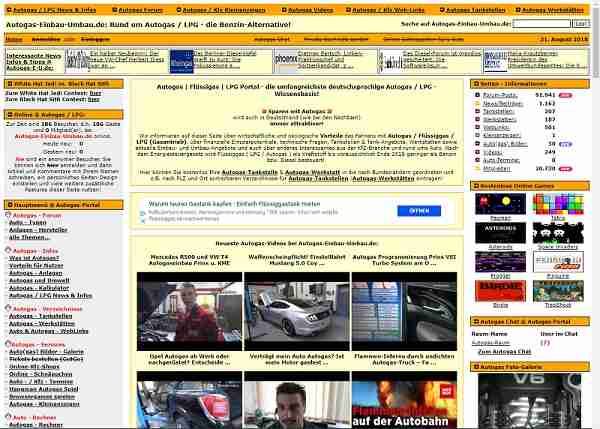The image size is (600, 429).
Task: Open Auto - Tuning forum link
Action: click(28, 222)
